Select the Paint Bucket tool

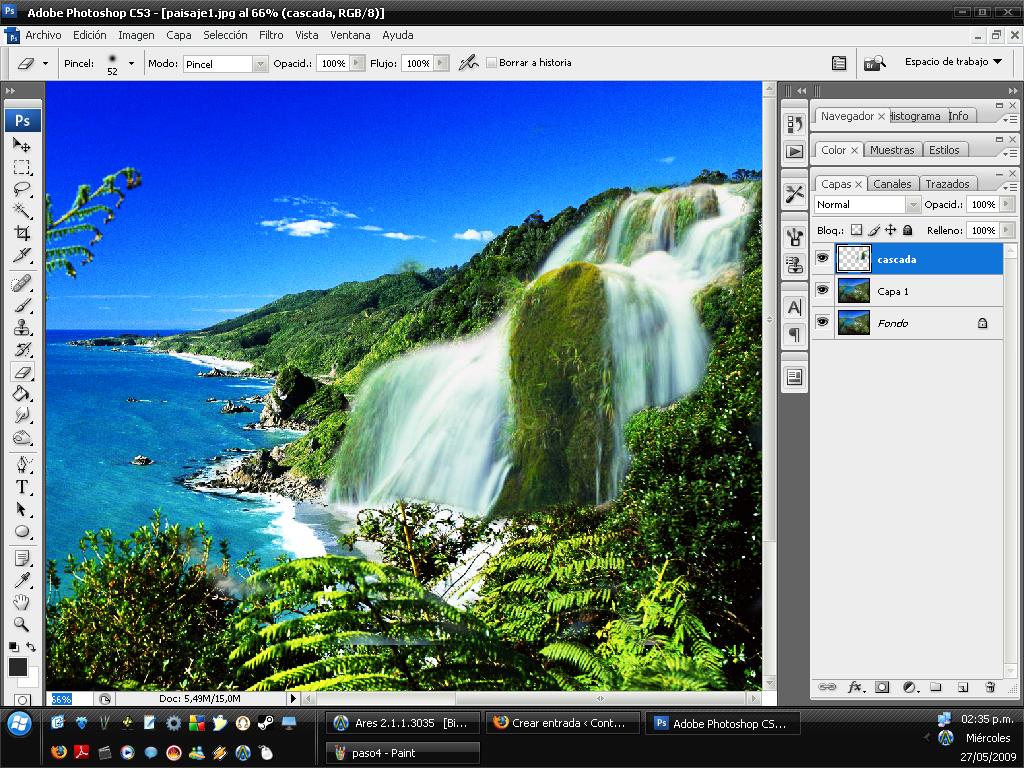(22, 394)
